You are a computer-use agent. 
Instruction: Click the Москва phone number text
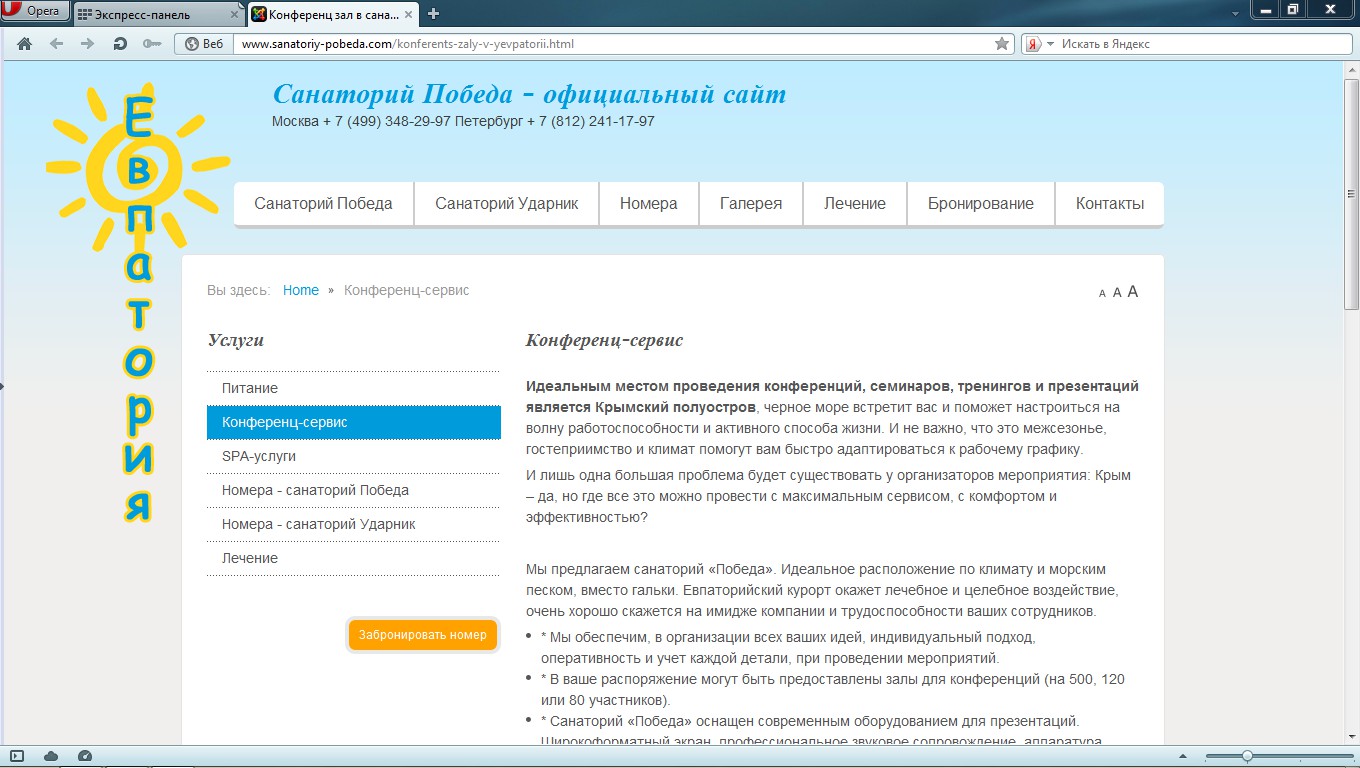361,121
